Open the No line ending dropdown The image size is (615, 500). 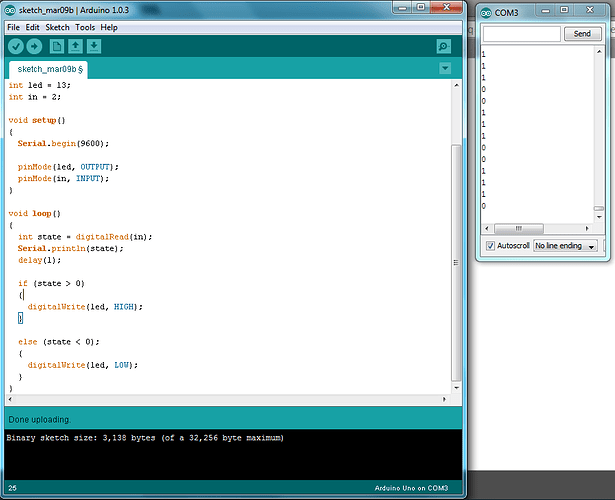[565, 246]
